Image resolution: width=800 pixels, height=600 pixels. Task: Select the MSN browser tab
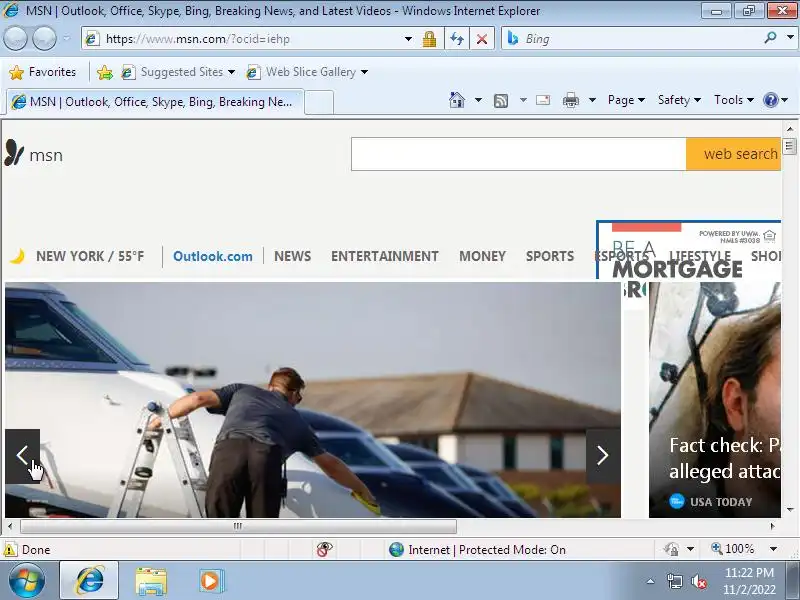[x=155, y=102]
